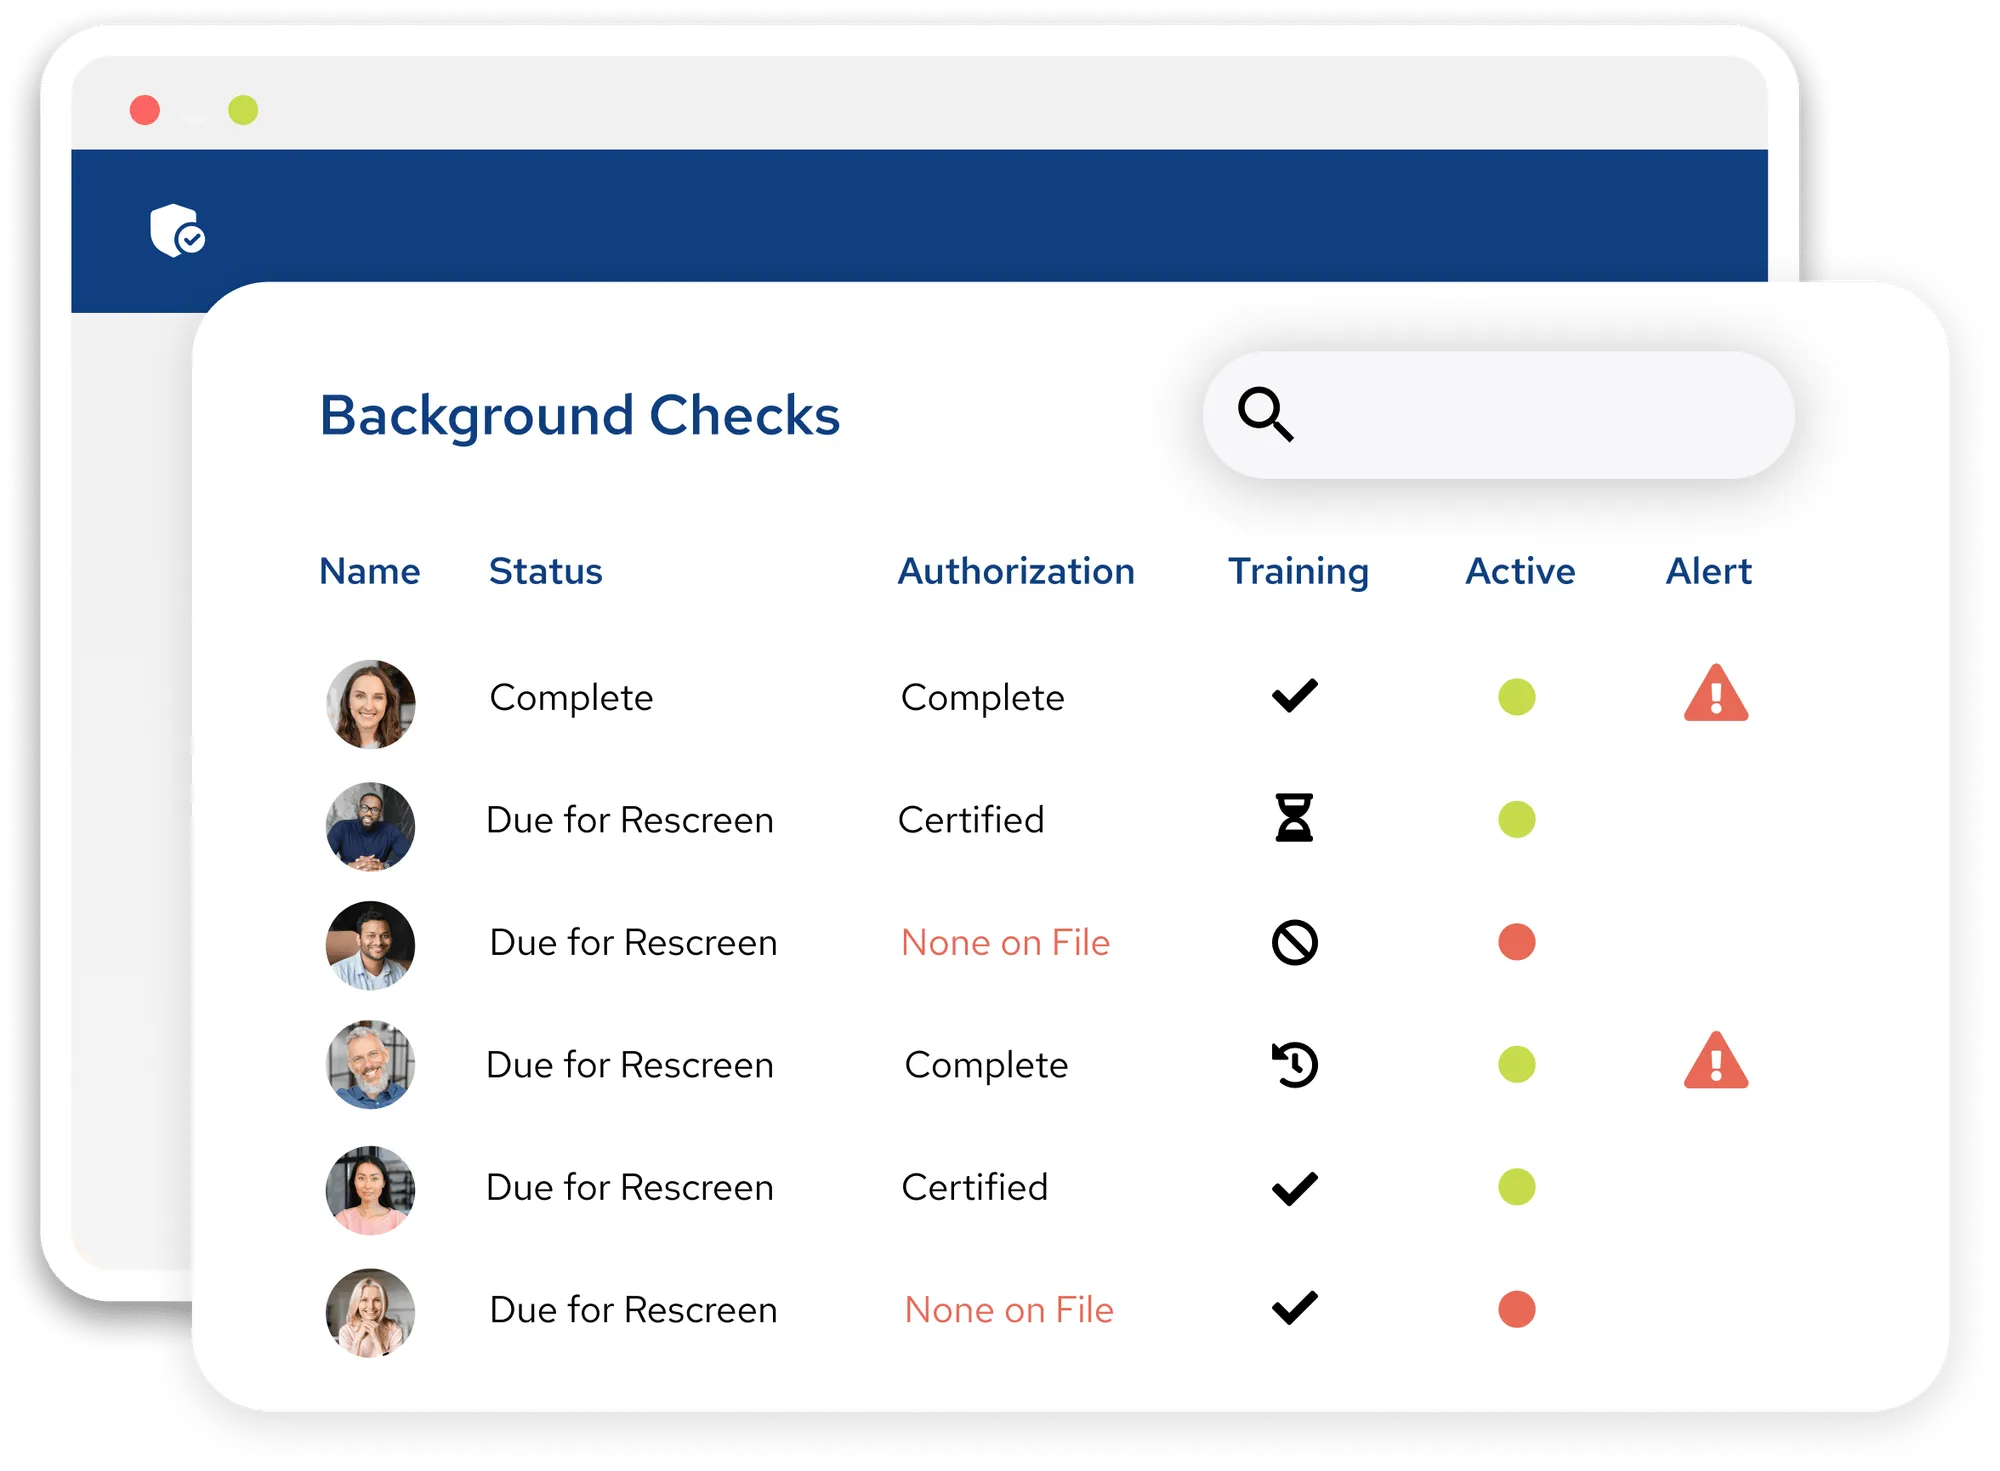The height and width of the screenshot is (1471, 2000).
Task: Click the last row's training checkmark
Action: [1294, 1308]
